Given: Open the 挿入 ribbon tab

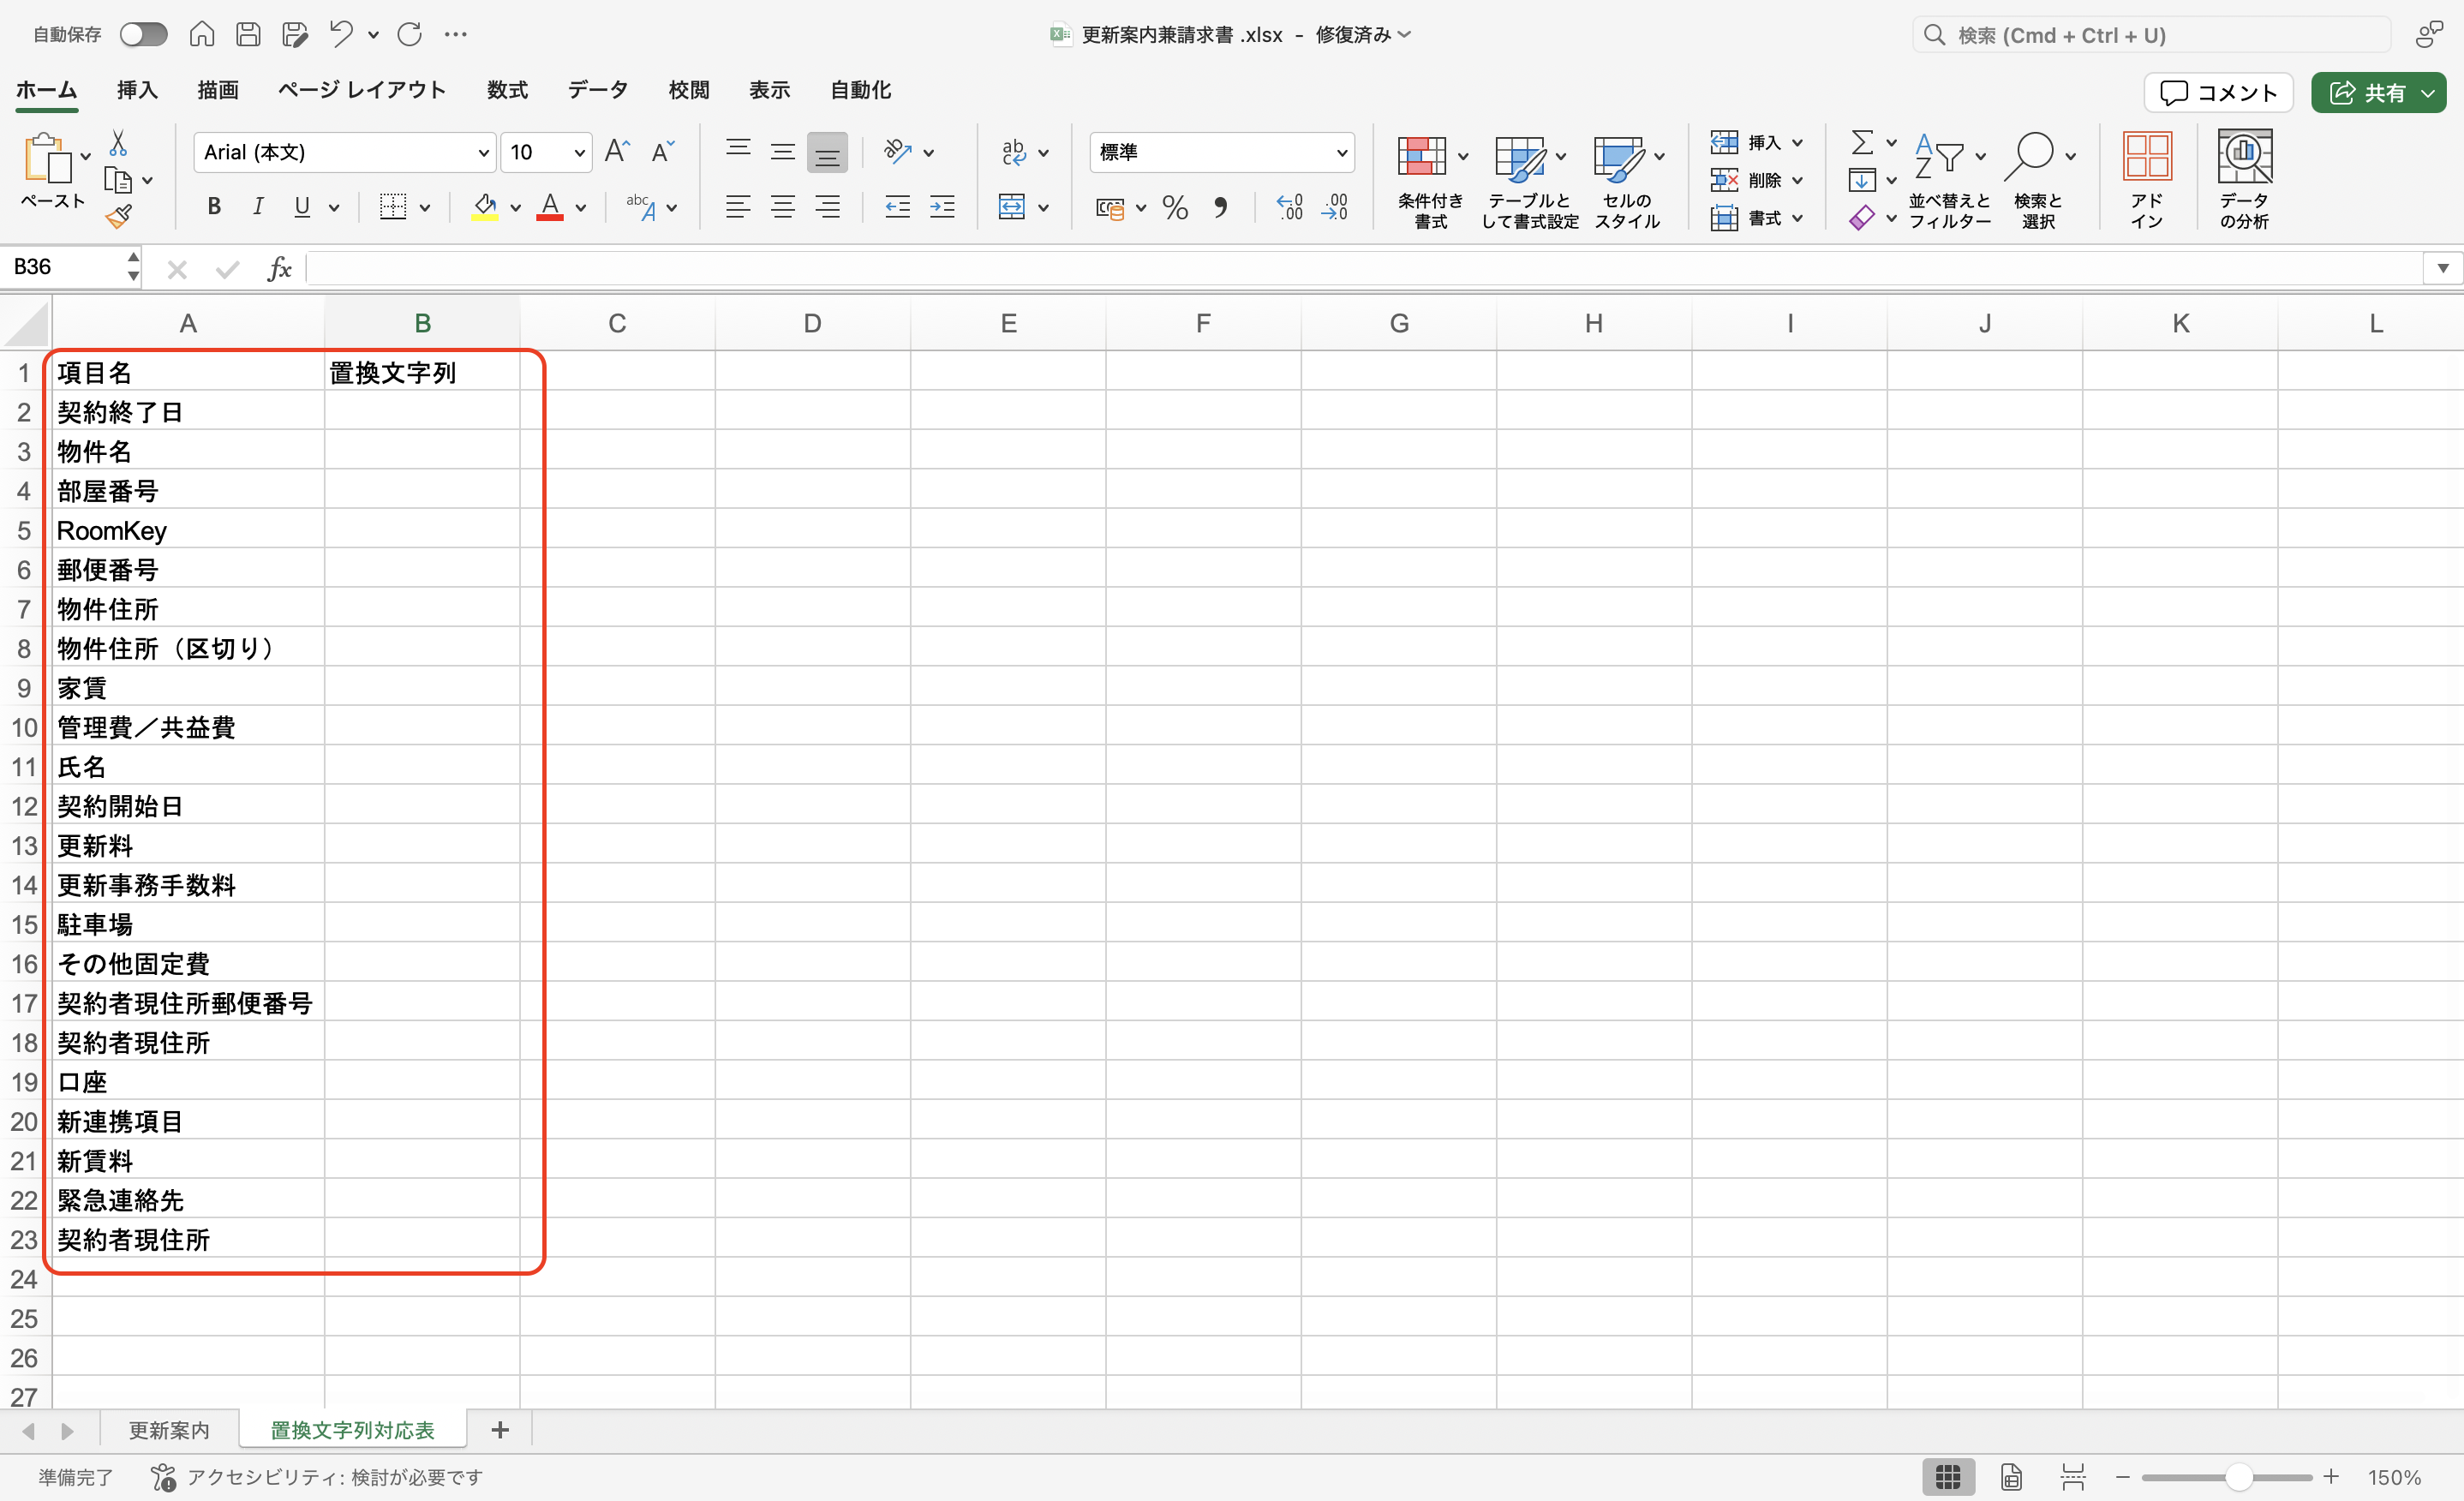Looking at the screenshot, I should [137, 90].
